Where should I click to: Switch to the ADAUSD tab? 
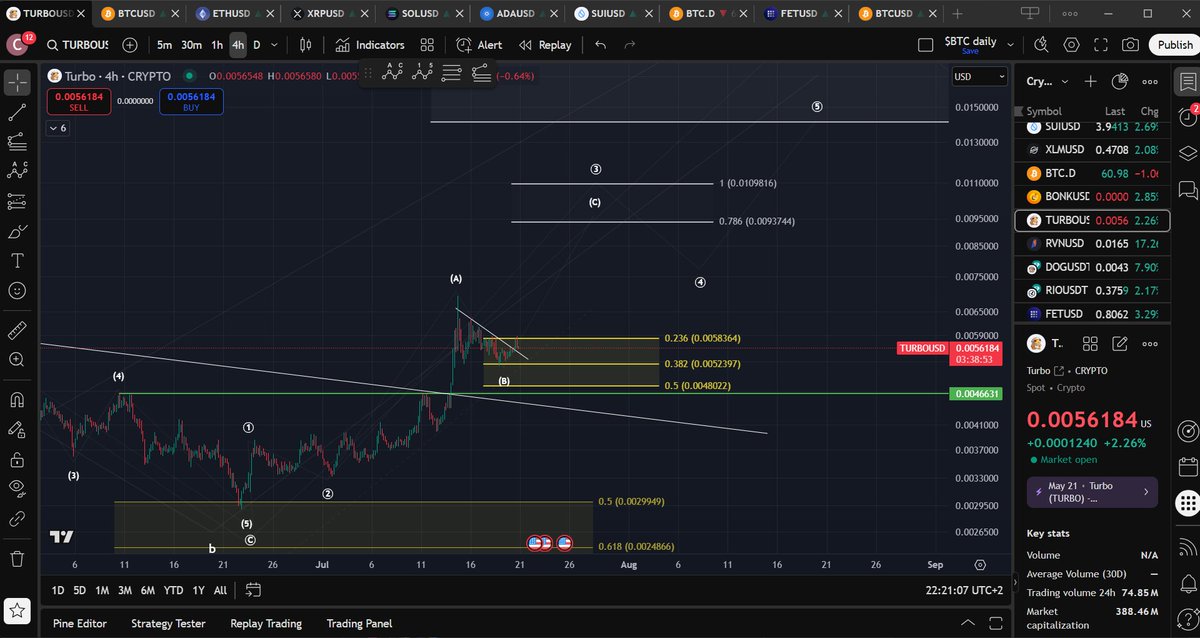(x=516, y=13)
